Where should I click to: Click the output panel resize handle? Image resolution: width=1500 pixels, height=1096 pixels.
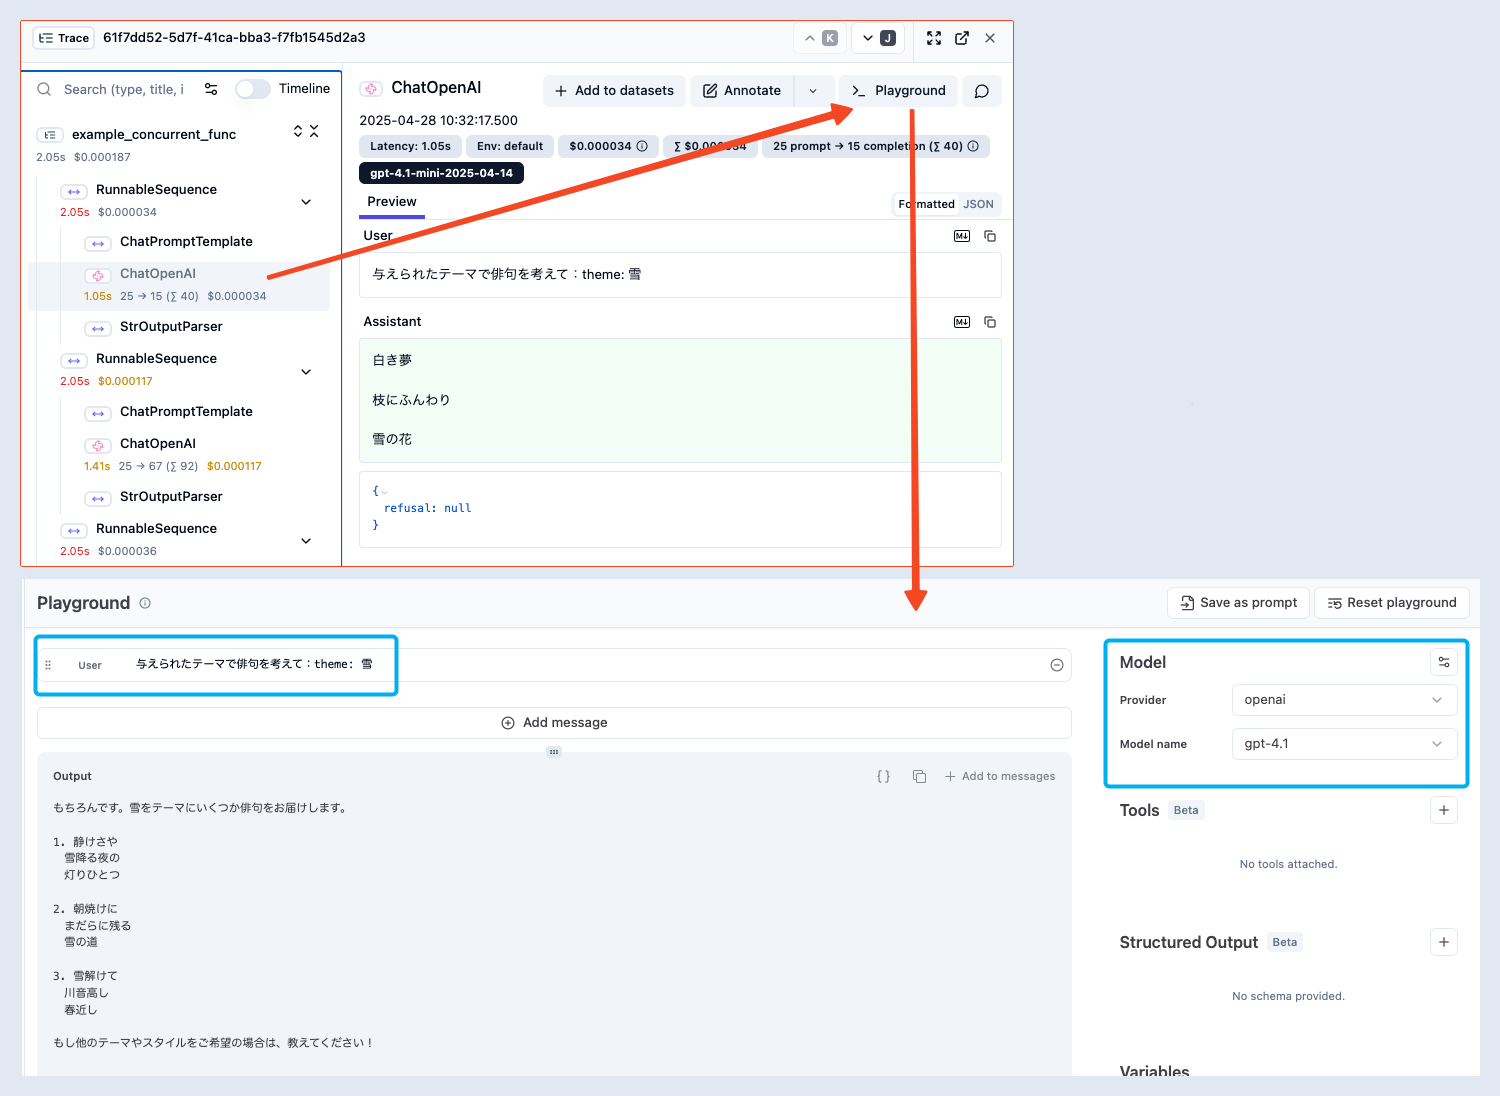point(554,752)
